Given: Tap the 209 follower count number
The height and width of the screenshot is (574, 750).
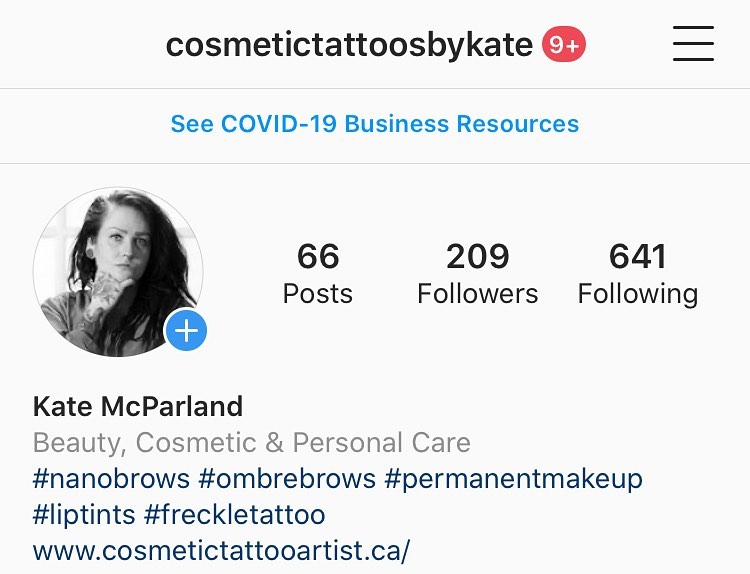Looking at the screenshot, I should pyautogui.click(x=478, y=257).
